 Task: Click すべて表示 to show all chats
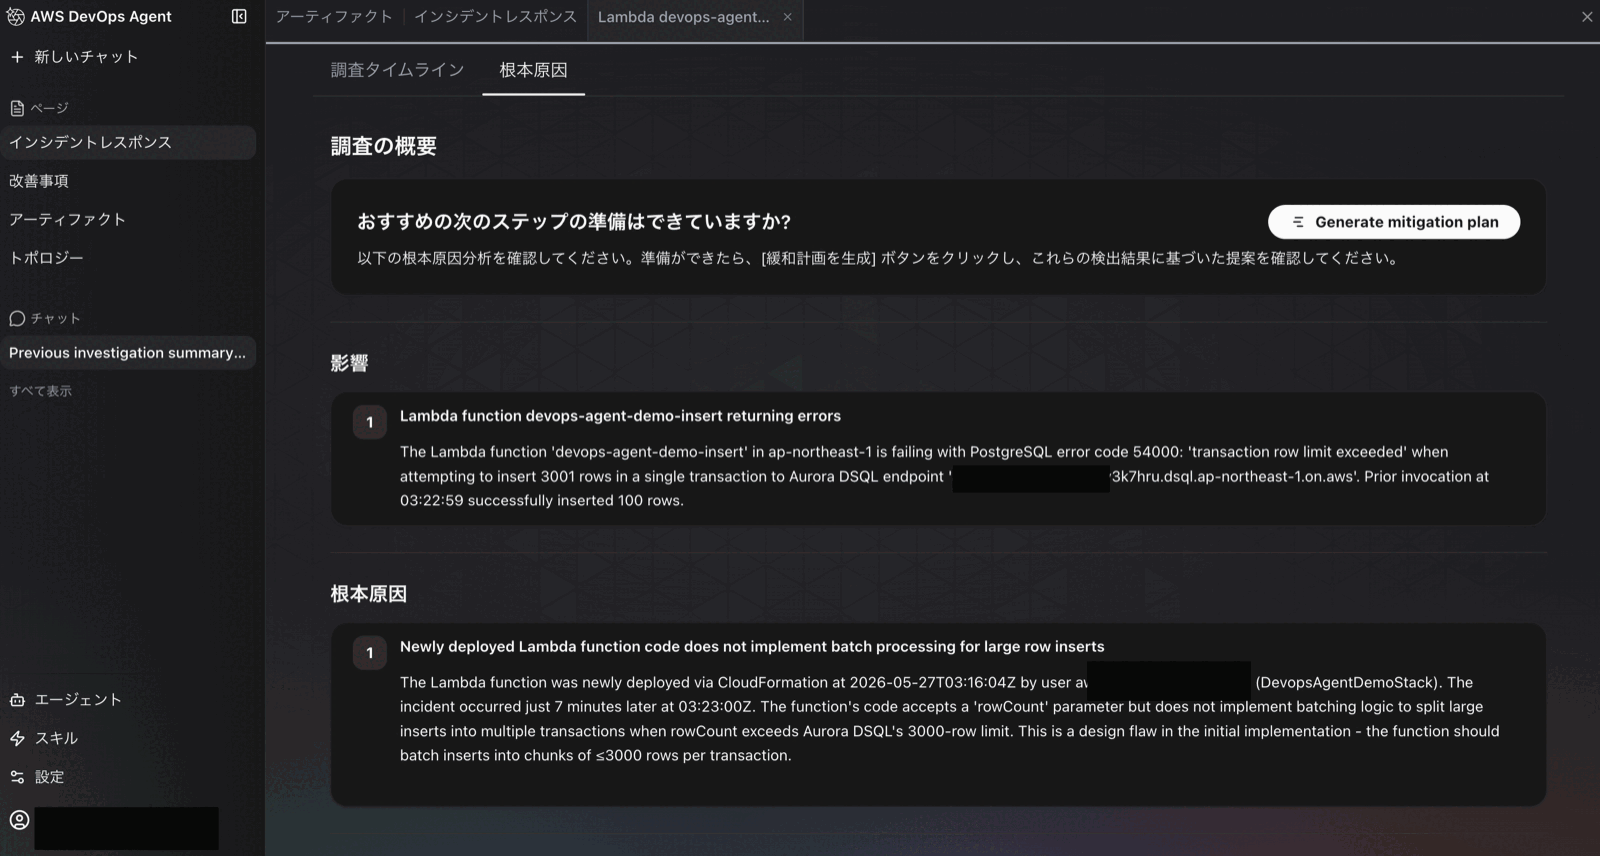(41, 391)
